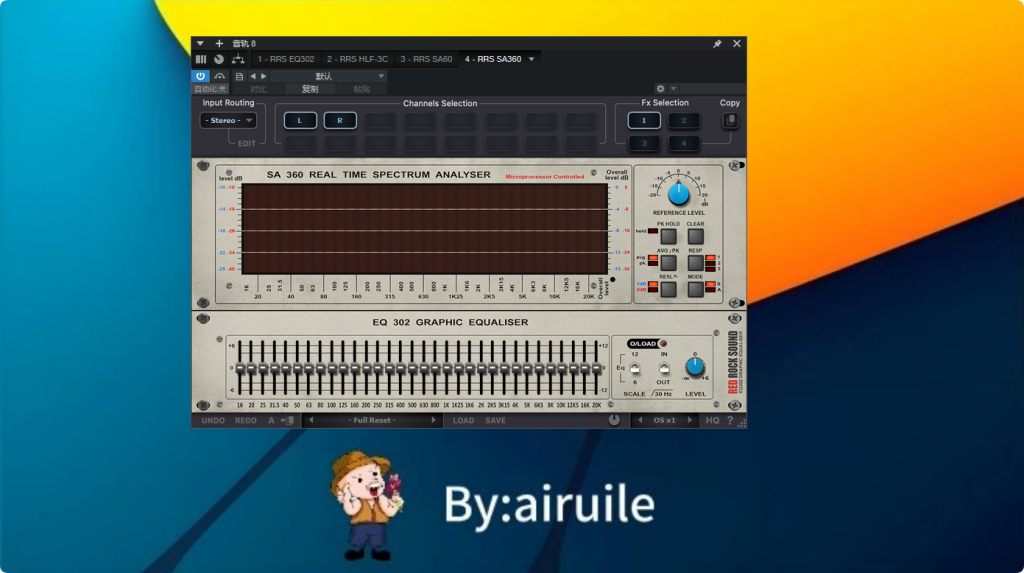Select Fx slot 3
This screenshot has height=573, width=1024.
click(x=643, y=143)
